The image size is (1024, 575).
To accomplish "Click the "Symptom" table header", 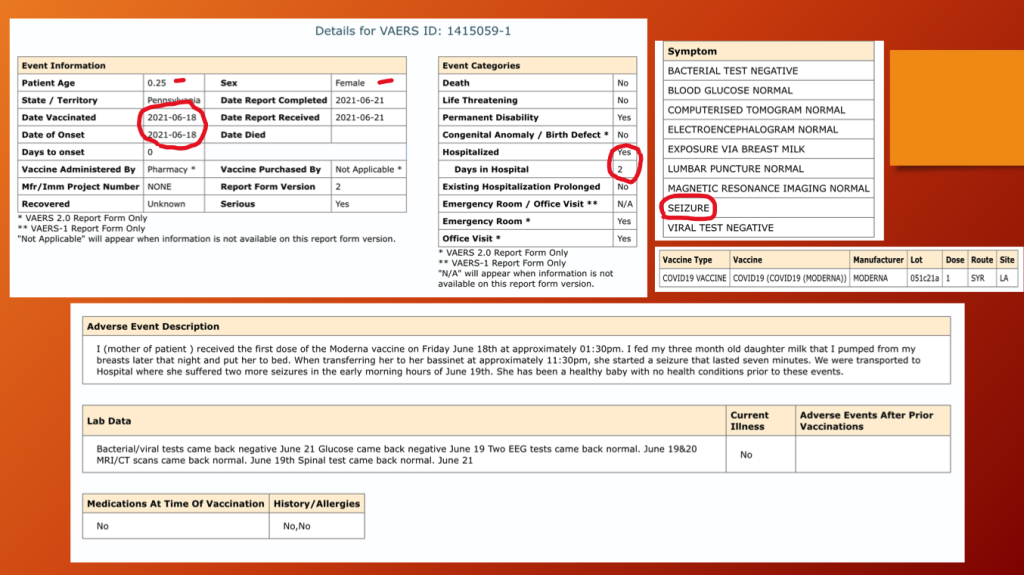I will click(692, 51).
